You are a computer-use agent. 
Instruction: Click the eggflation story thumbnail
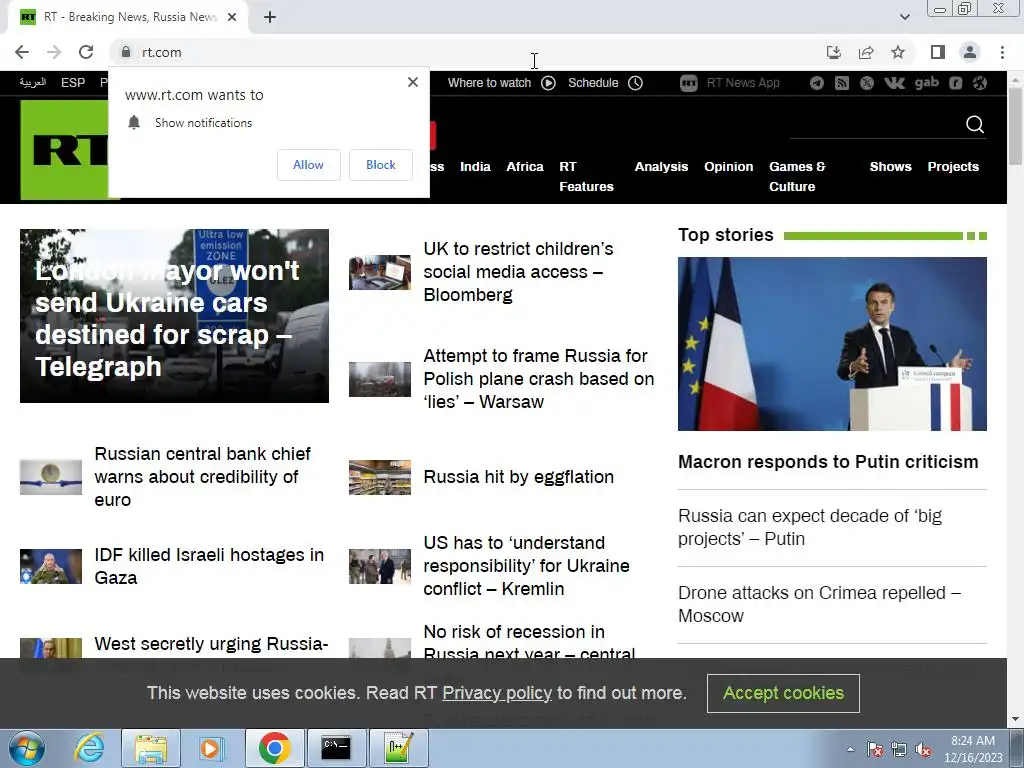click(x=379, y=477)
